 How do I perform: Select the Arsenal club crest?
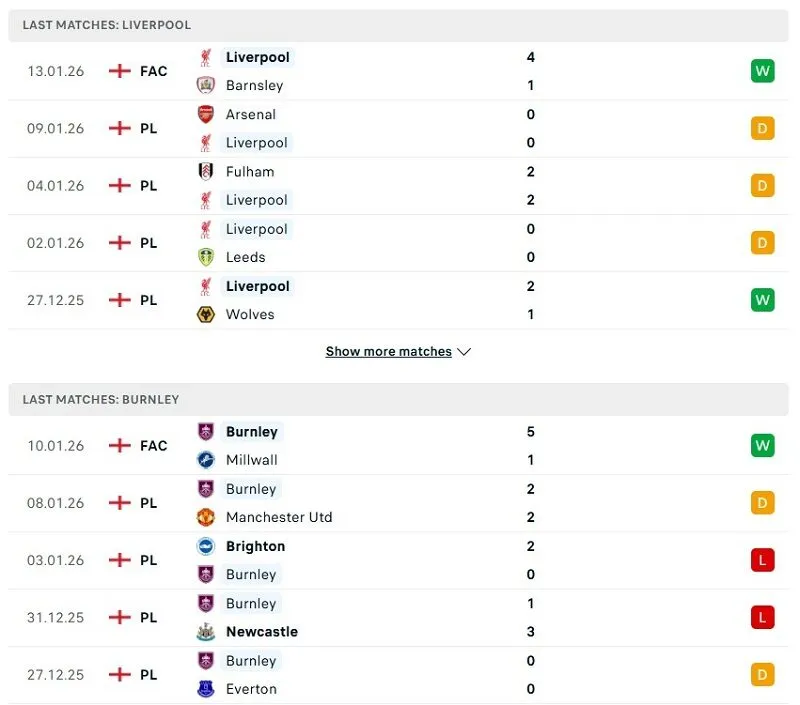206,114
